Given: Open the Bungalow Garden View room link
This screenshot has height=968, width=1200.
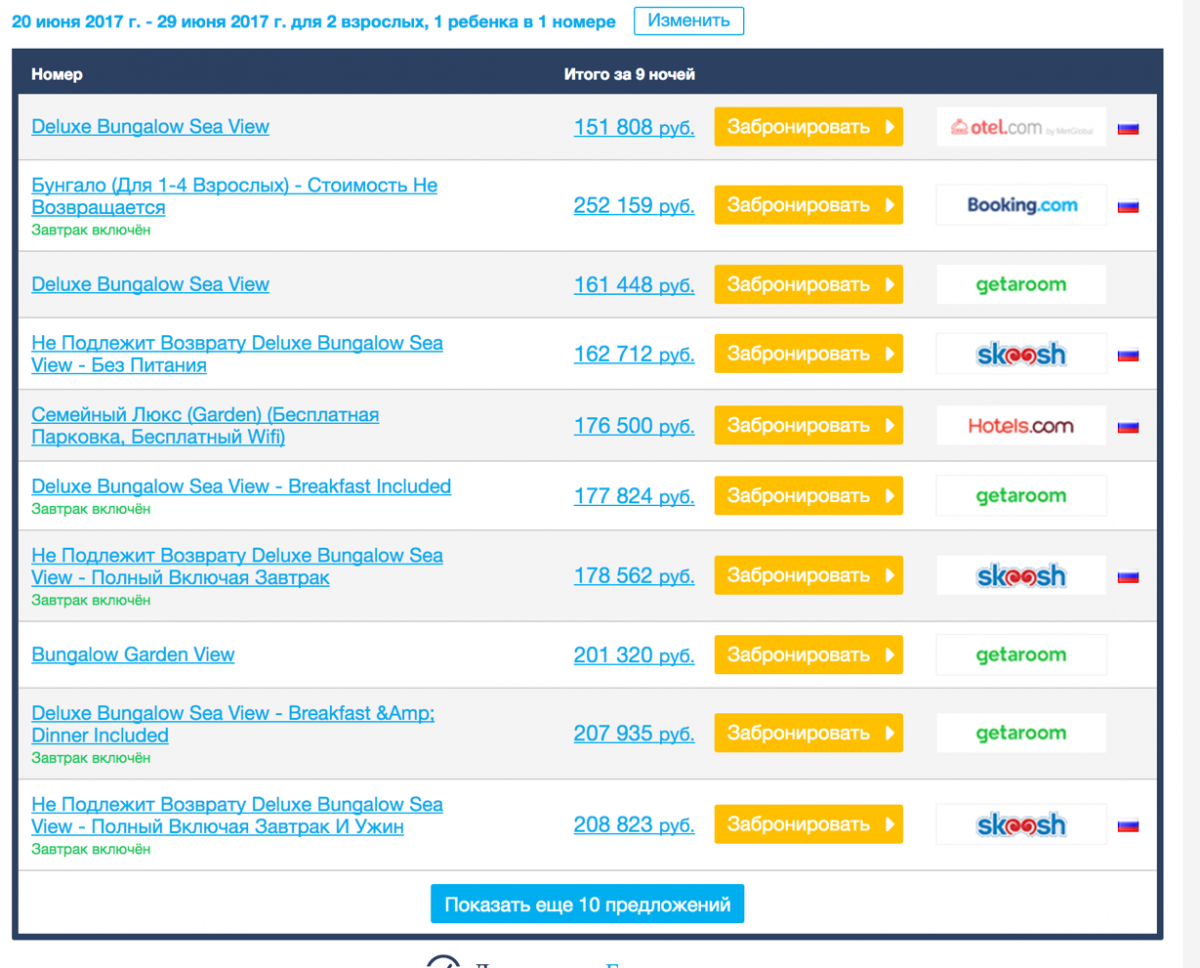Looking at the screenshot, I should (x=133, y=655).
